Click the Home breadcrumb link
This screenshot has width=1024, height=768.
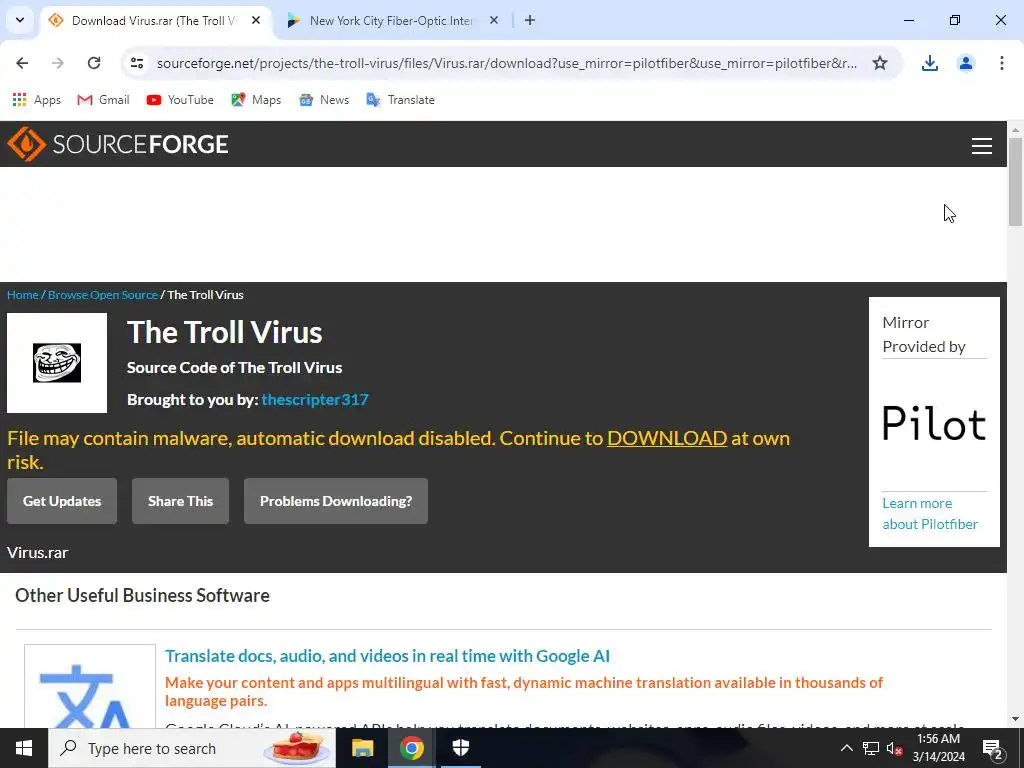23,295
